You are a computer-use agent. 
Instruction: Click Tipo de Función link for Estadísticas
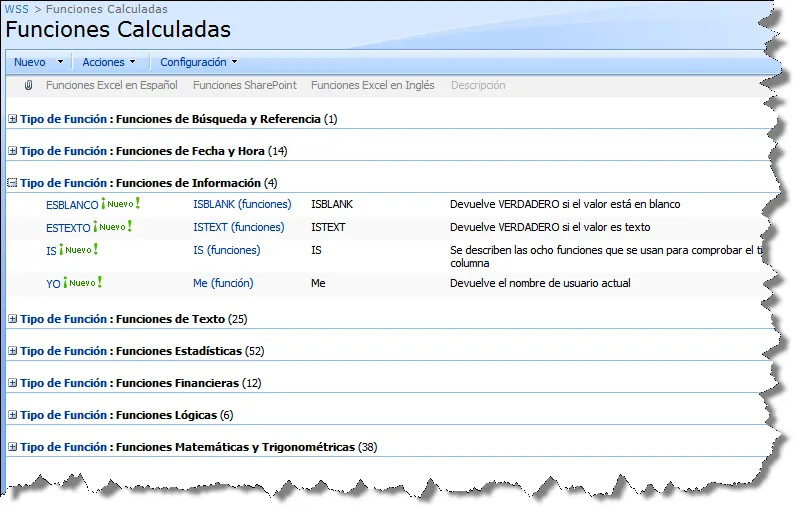[63, 351]
